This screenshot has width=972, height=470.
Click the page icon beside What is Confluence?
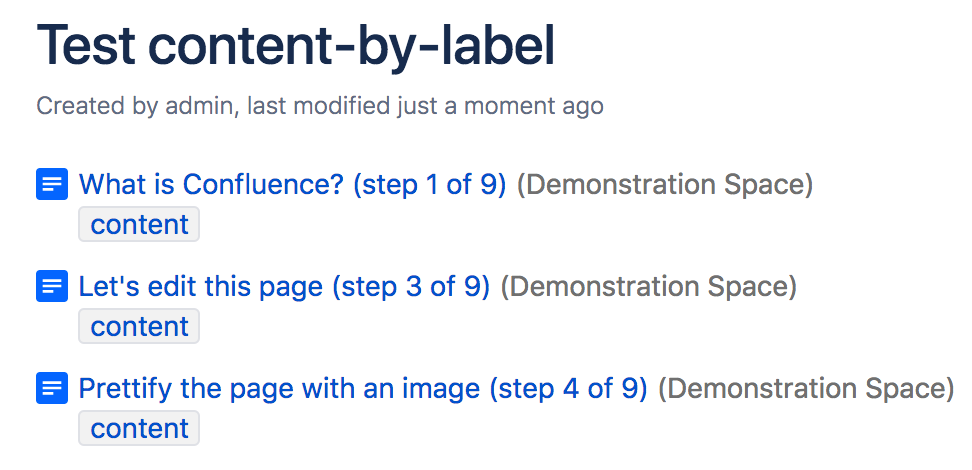[52, 184]
